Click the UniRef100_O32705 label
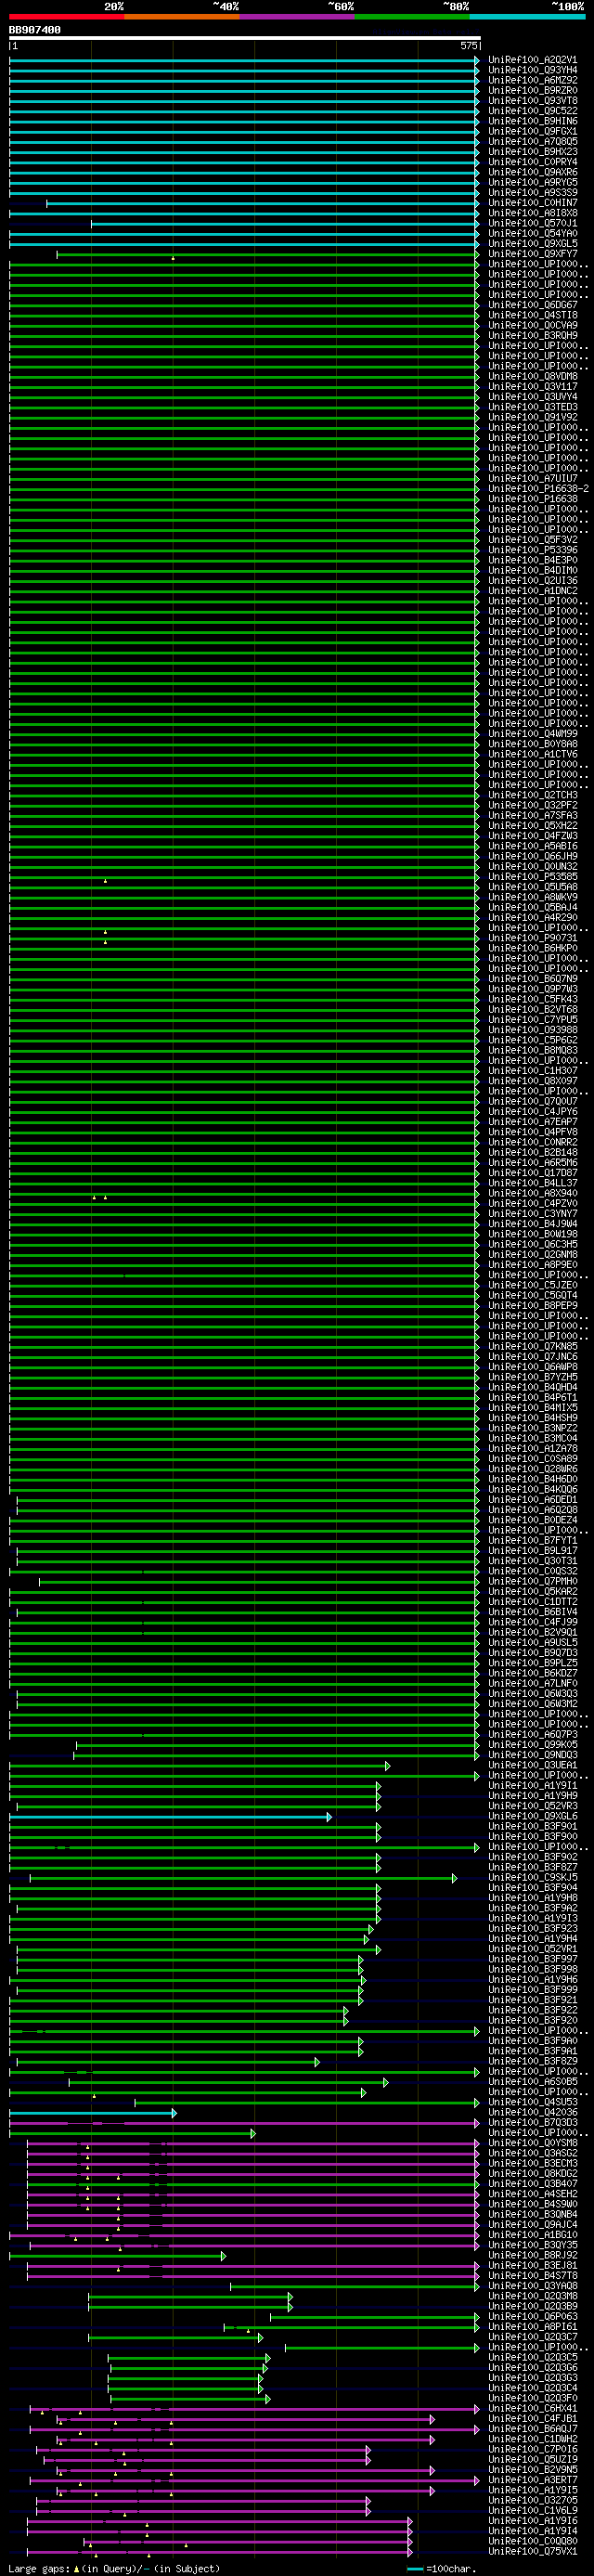The width and height of the screenshot is (594, 2576). (x=532, y=2500)
